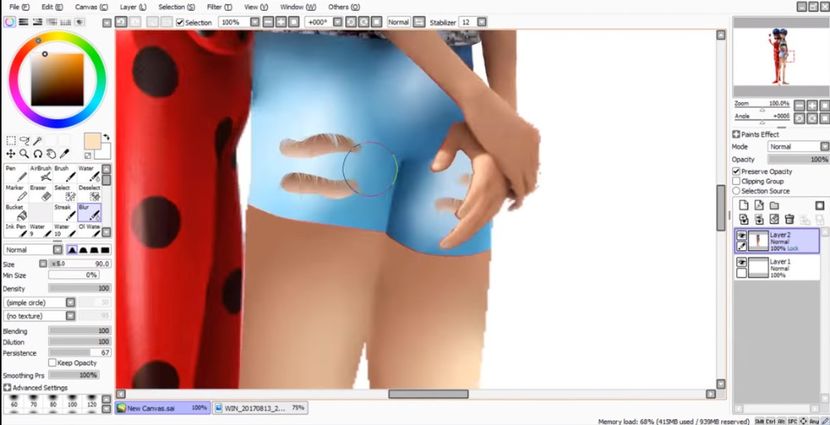
Task: Click the primary color swatch
Action: click(x=92, y=141)
